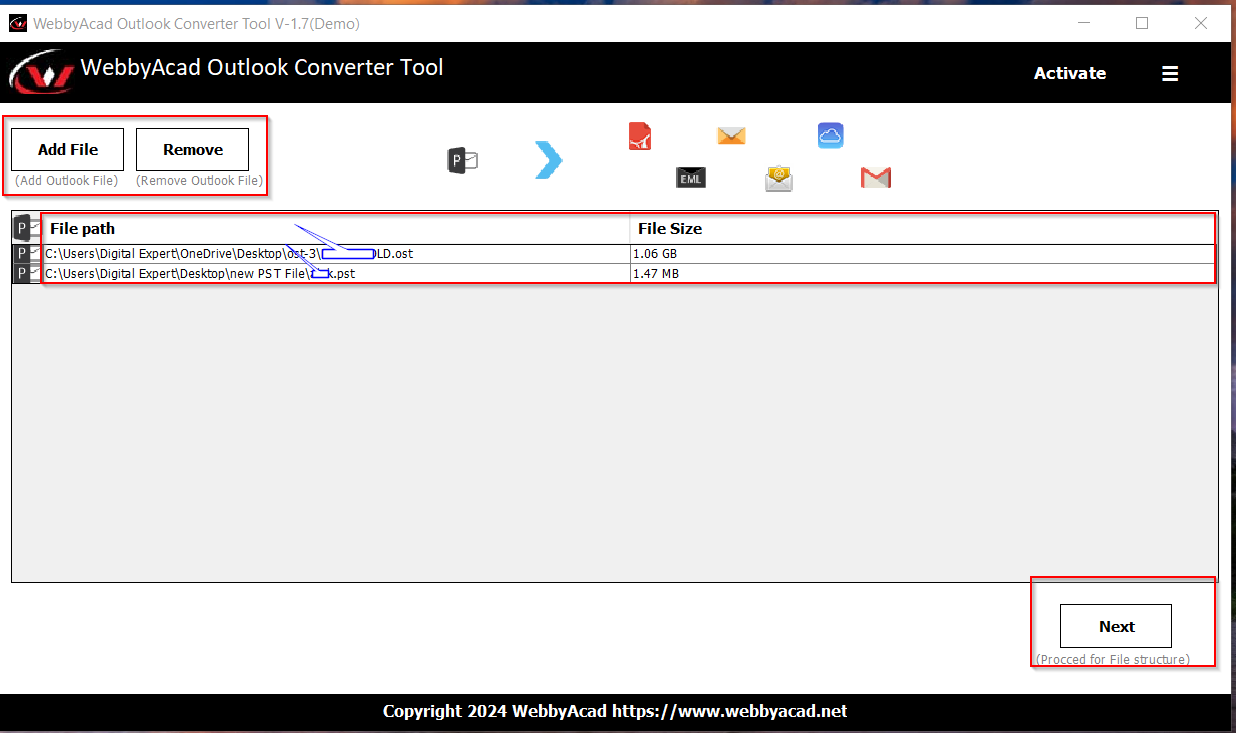The width and height of the screenshot is (1236, 733).
Task: Click the app icon in the title bar
Action: [x=16, y=22]
